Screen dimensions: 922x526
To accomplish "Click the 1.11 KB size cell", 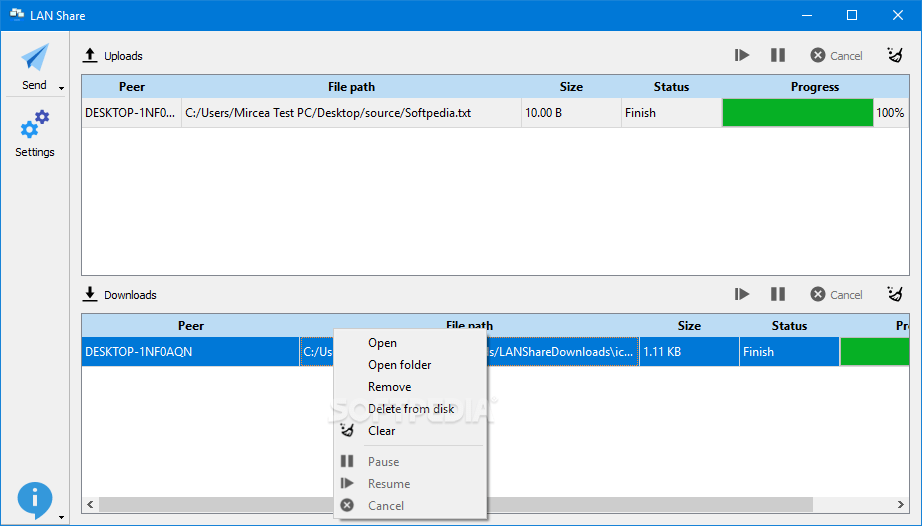I will 689,351.
